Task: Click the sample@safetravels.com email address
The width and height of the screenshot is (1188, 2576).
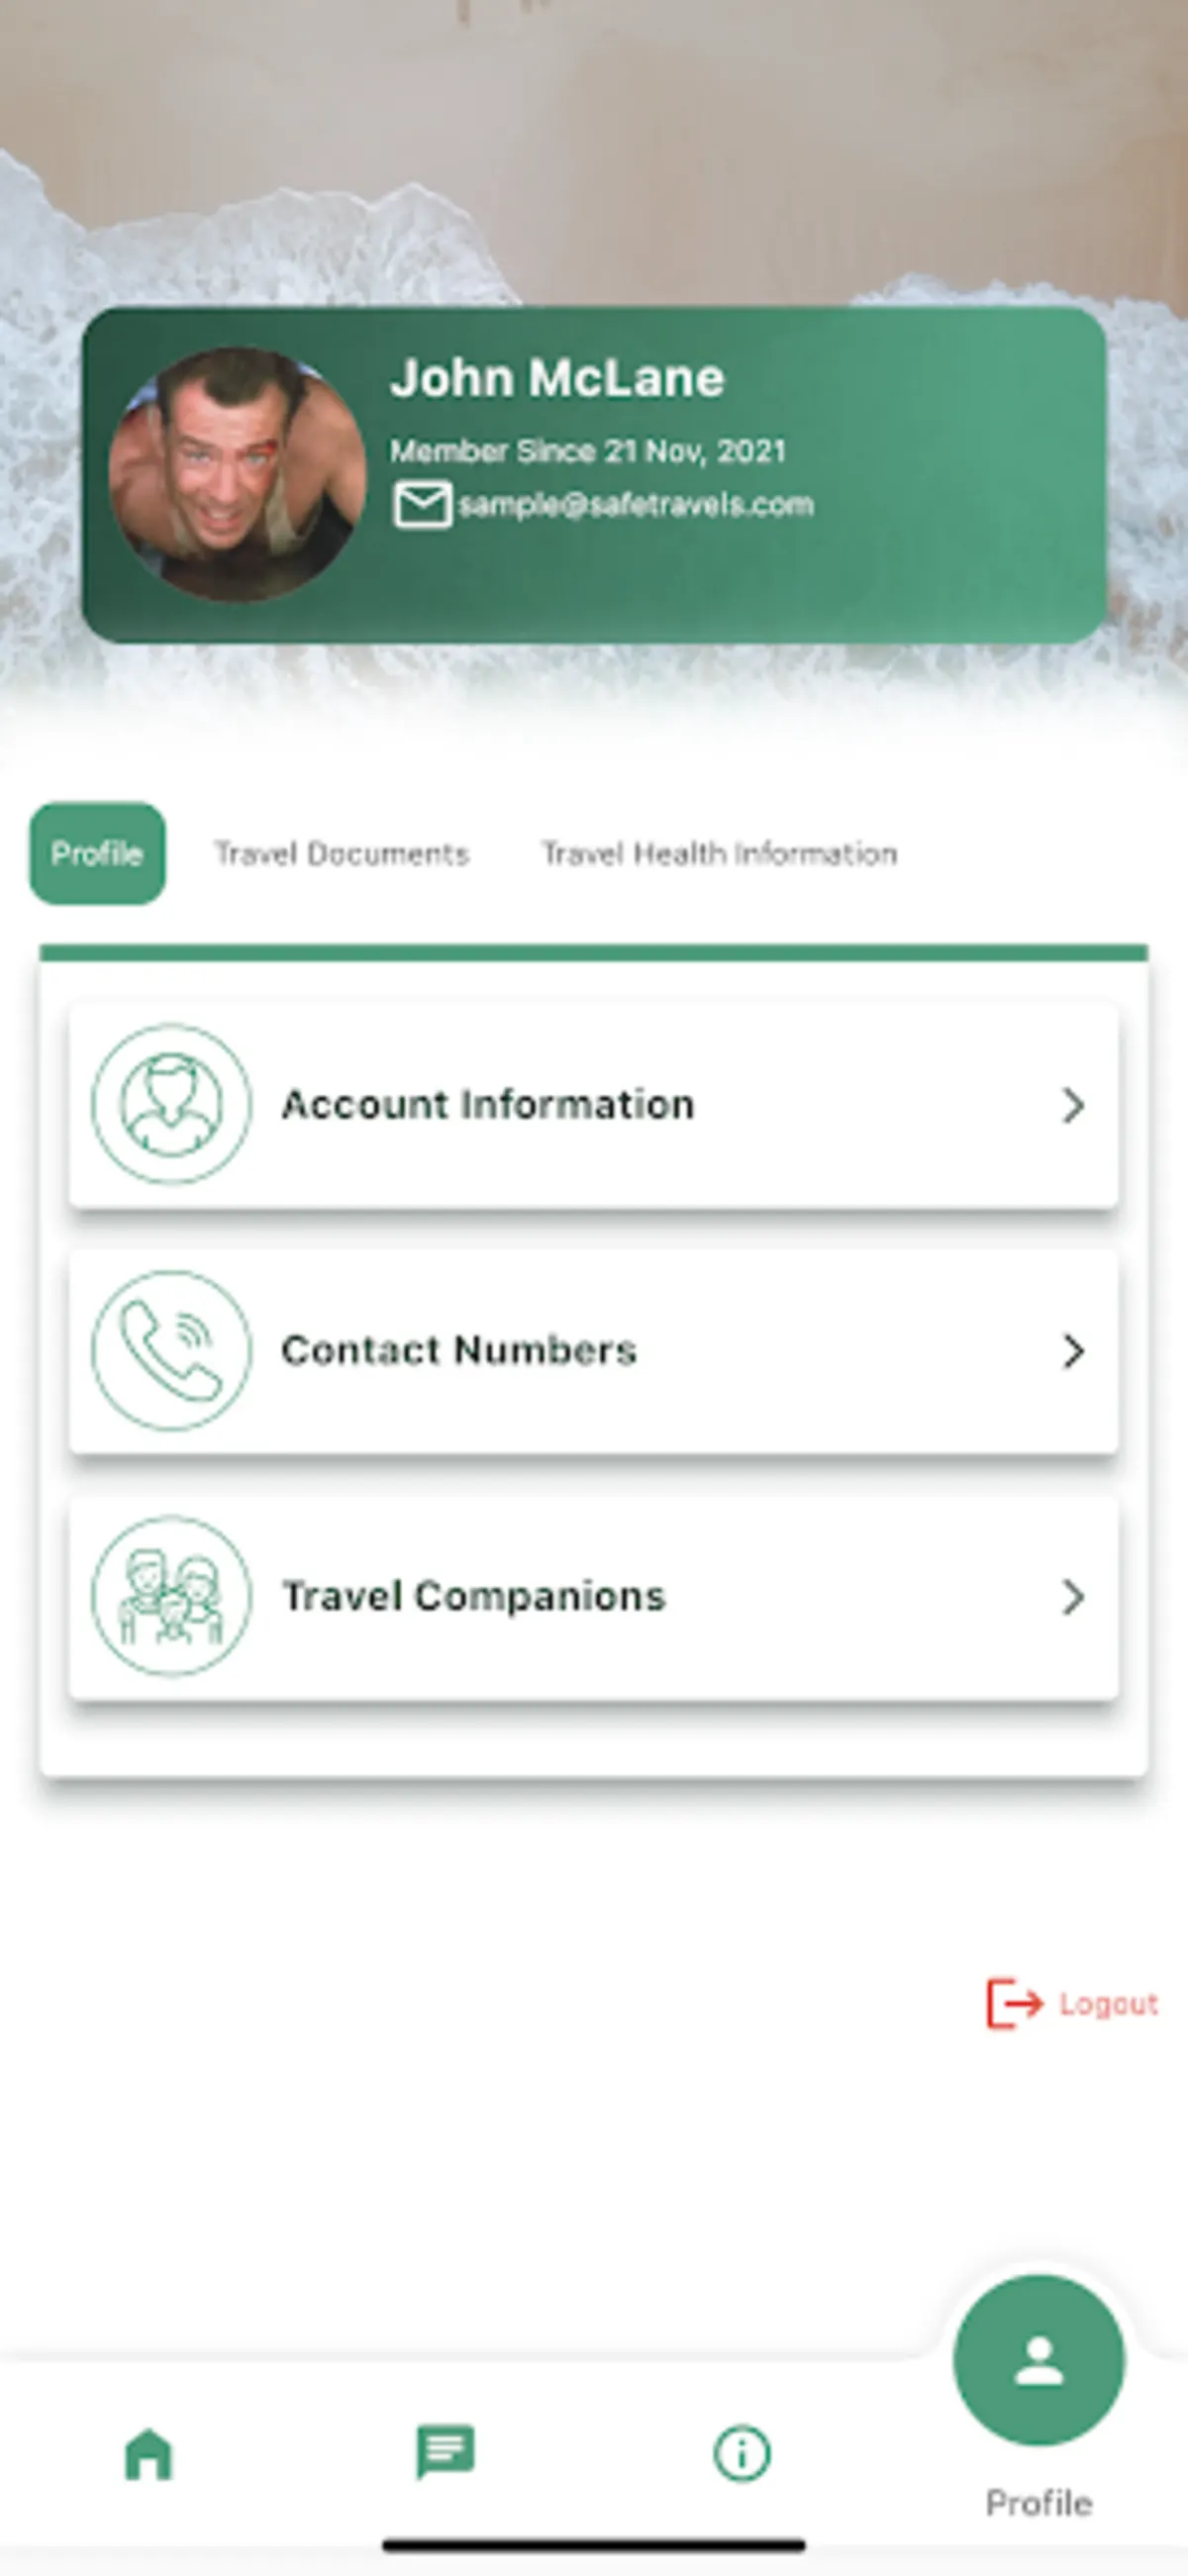Action: point(636,505)
